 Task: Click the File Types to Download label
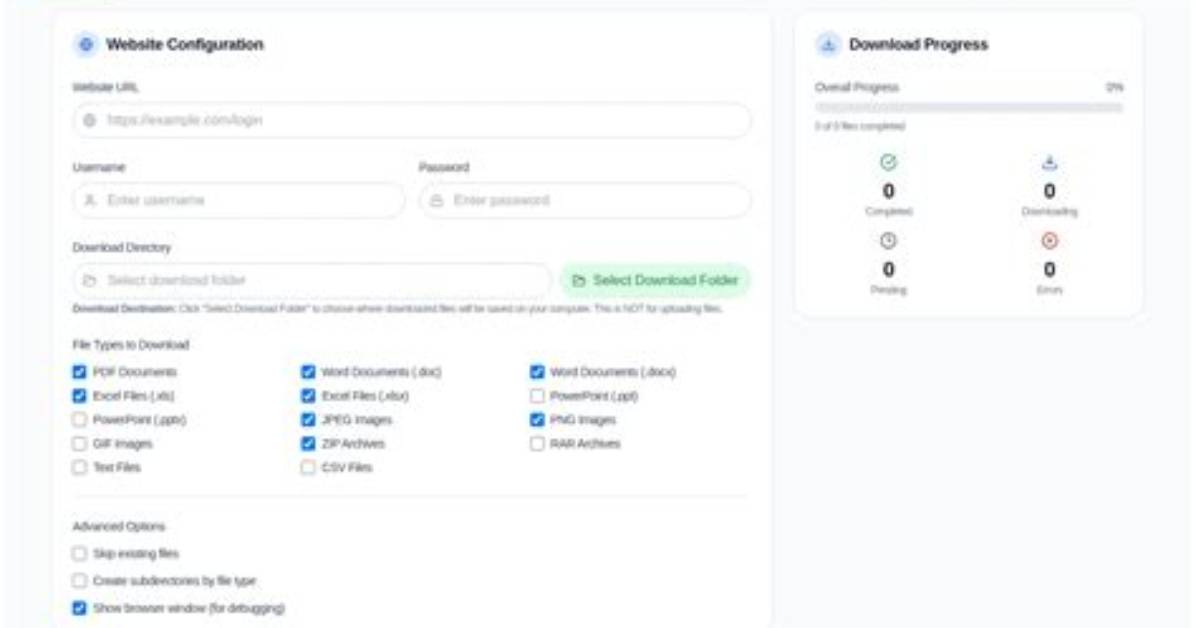pyautogui.click(x=130, y=345)
